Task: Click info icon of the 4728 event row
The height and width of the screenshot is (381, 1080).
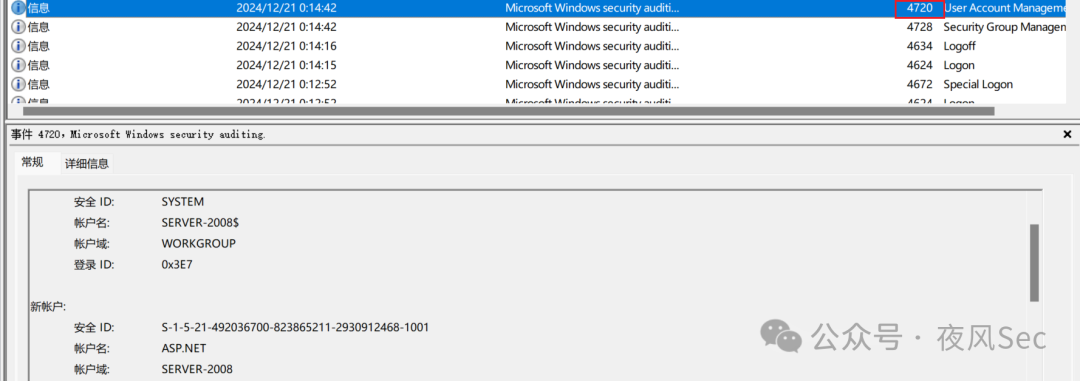Action: [x=19, y=27]
